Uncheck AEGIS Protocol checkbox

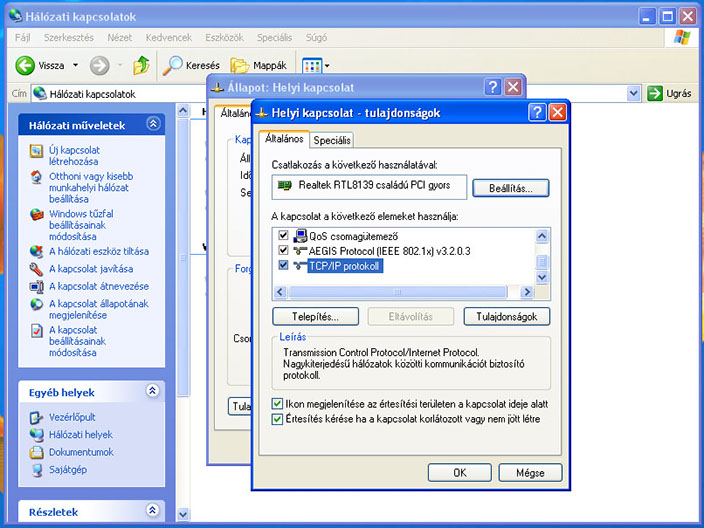[x=283, y=250]
